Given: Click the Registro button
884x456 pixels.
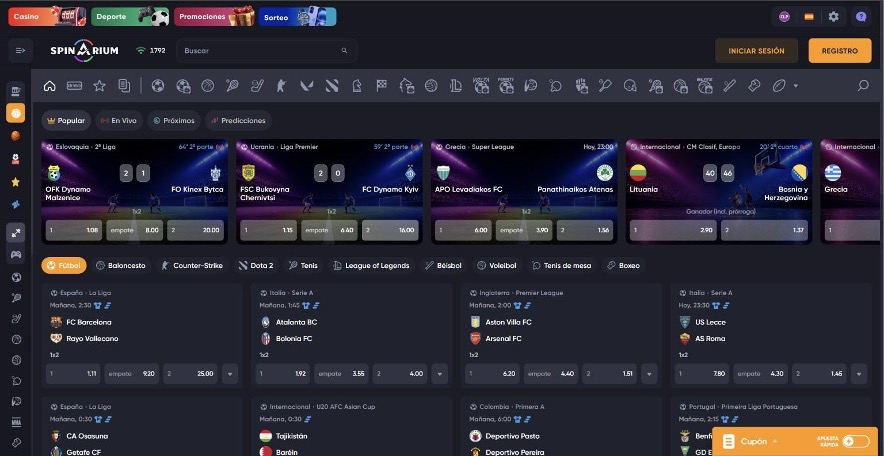Looking at the screenshot, I should [x=839, y=51].
